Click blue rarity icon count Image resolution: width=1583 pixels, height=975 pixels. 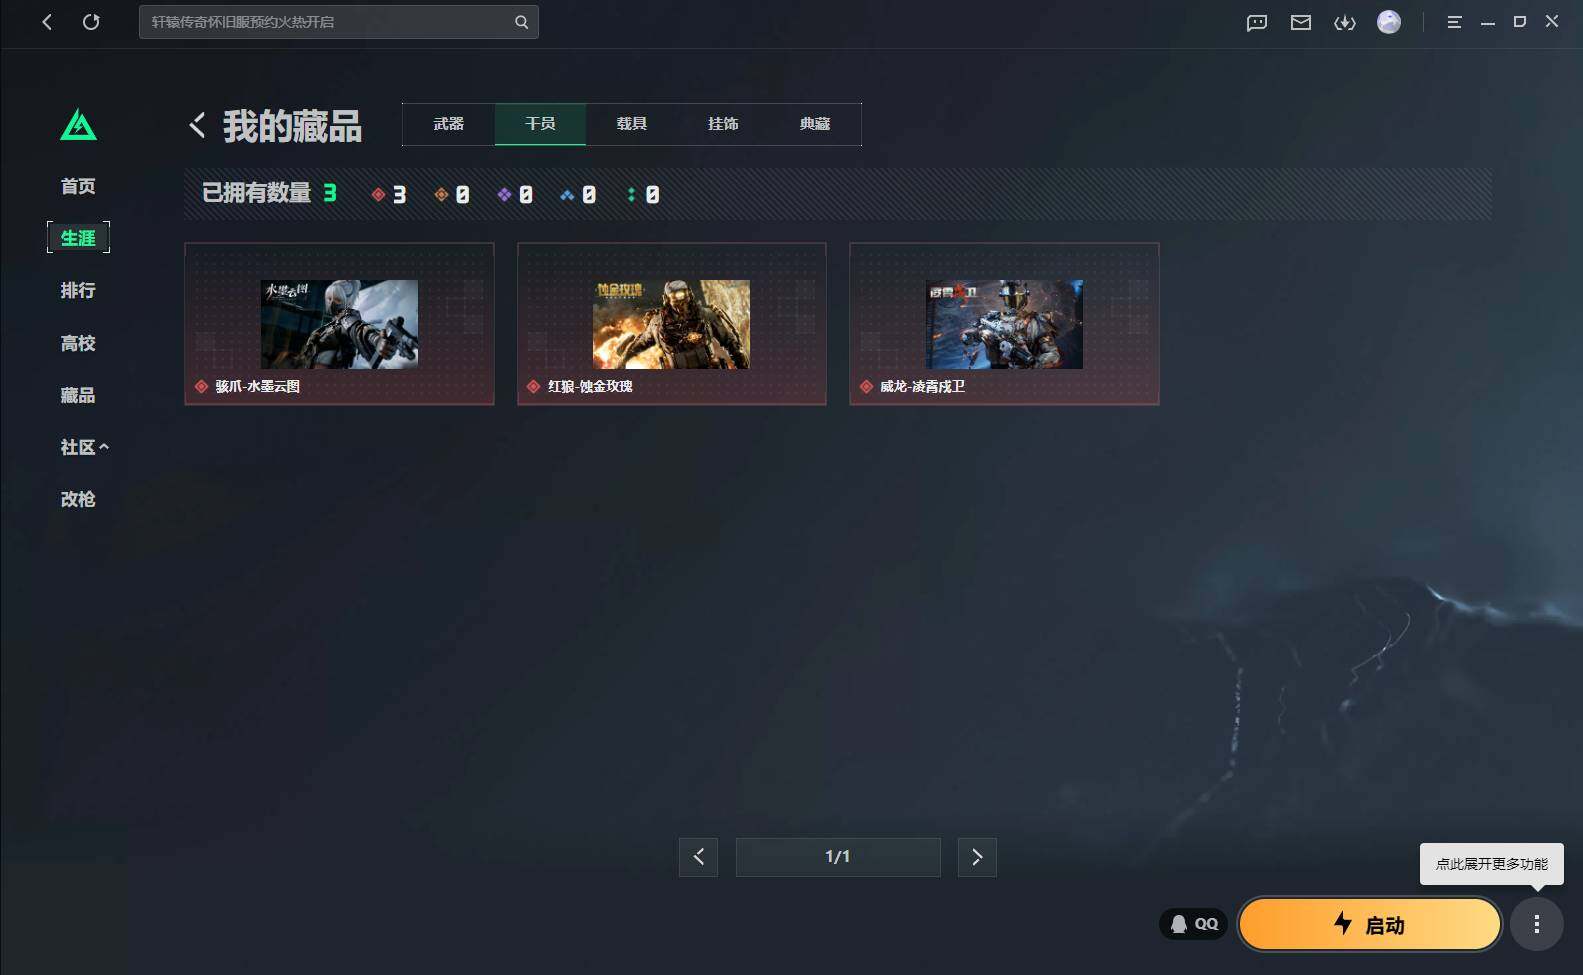pos(578,194)
